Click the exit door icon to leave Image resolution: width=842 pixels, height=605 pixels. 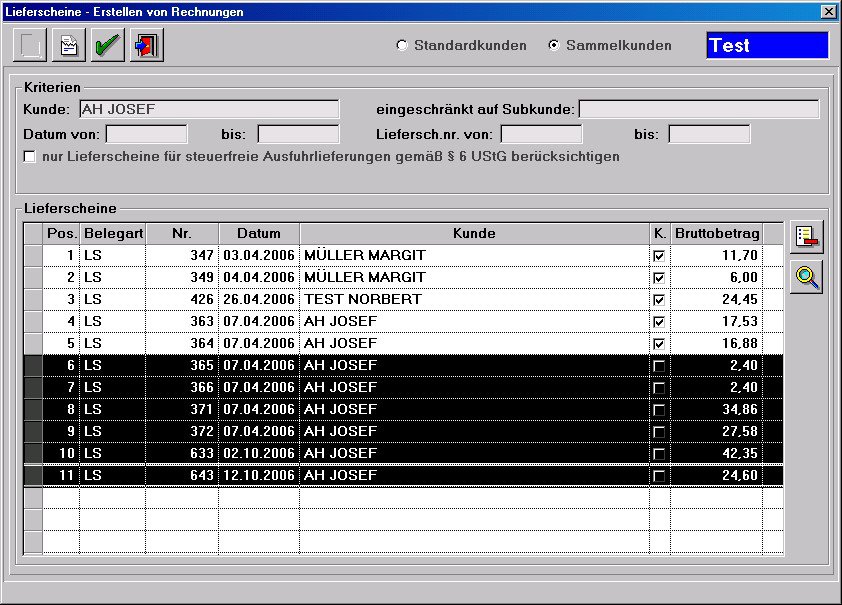143,44
